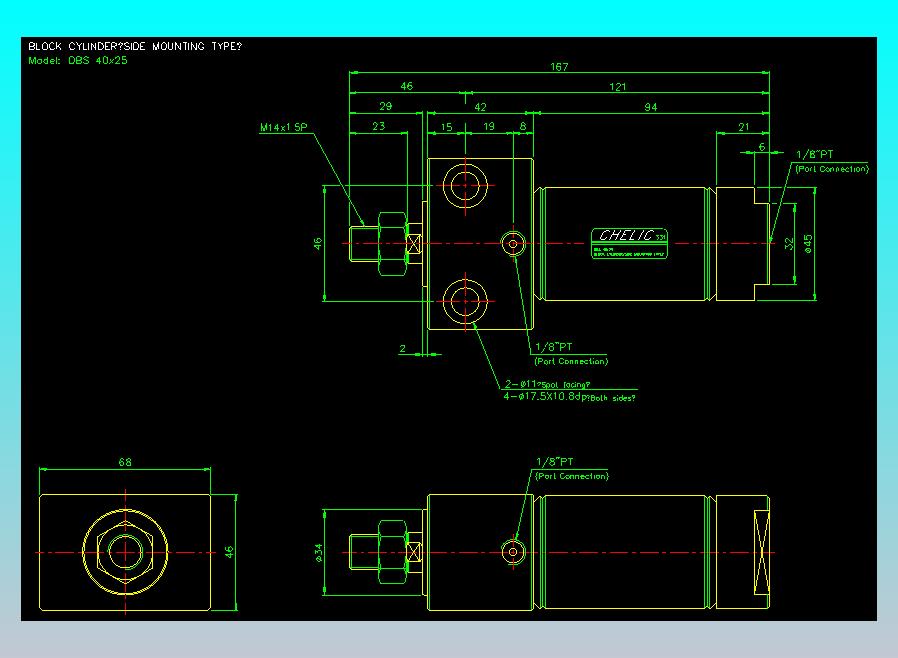Select the '19' dimension value

point(489,126)
